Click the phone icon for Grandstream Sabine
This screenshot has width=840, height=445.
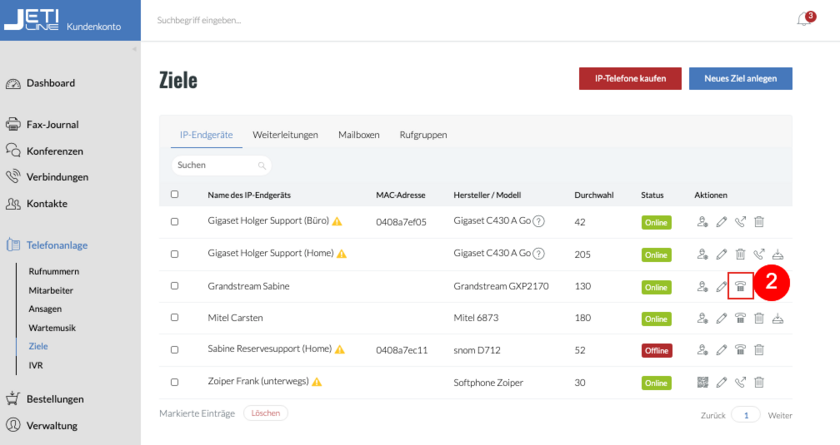pyautogui.click(x=740, y=286)
